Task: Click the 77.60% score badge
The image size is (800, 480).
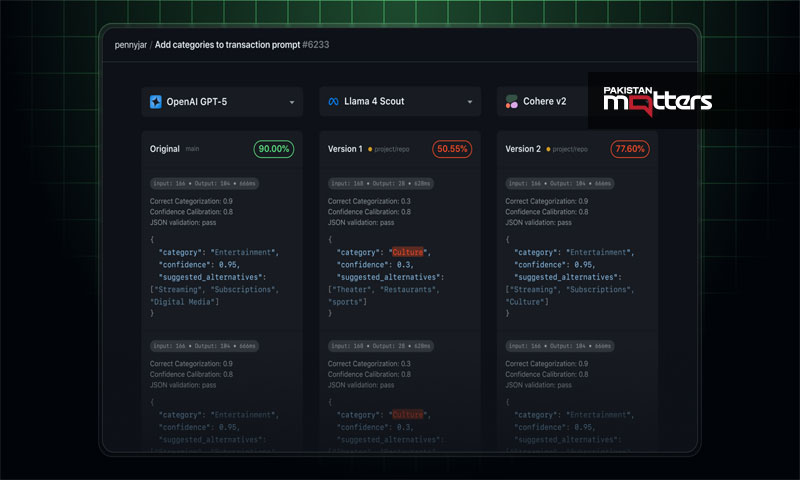Action: coord(630,149)
